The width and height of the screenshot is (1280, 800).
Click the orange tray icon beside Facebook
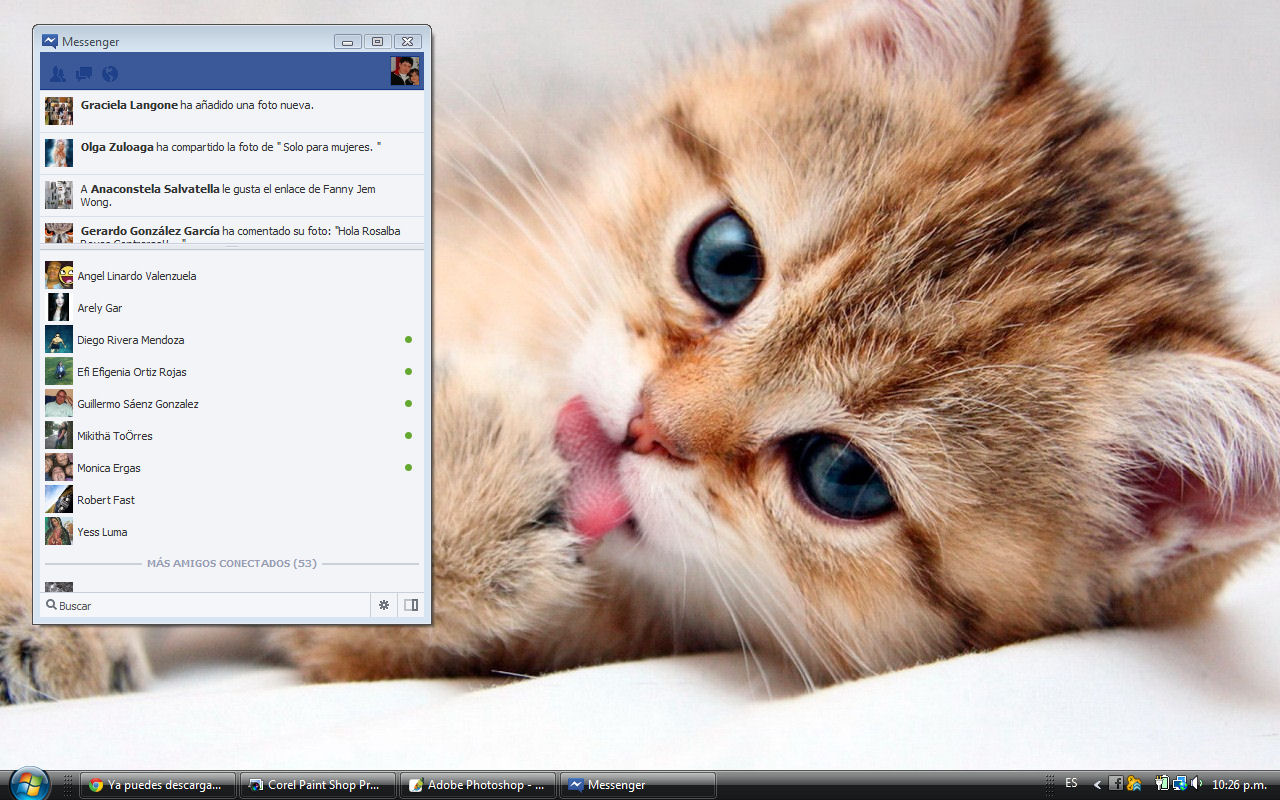[x=1133, y=784]
